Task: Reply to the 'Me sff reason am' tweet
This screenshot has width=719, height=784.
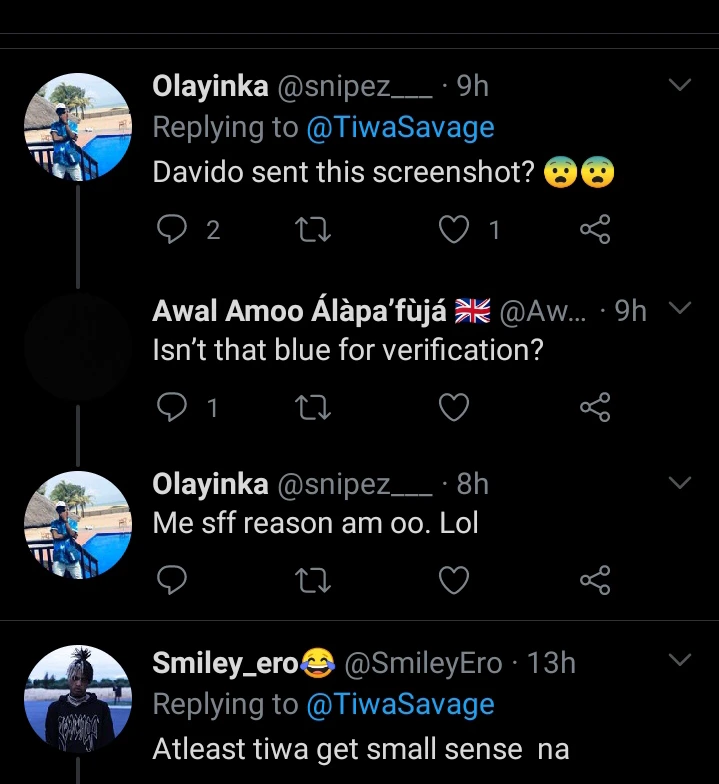Action: (x=173, y=580)
